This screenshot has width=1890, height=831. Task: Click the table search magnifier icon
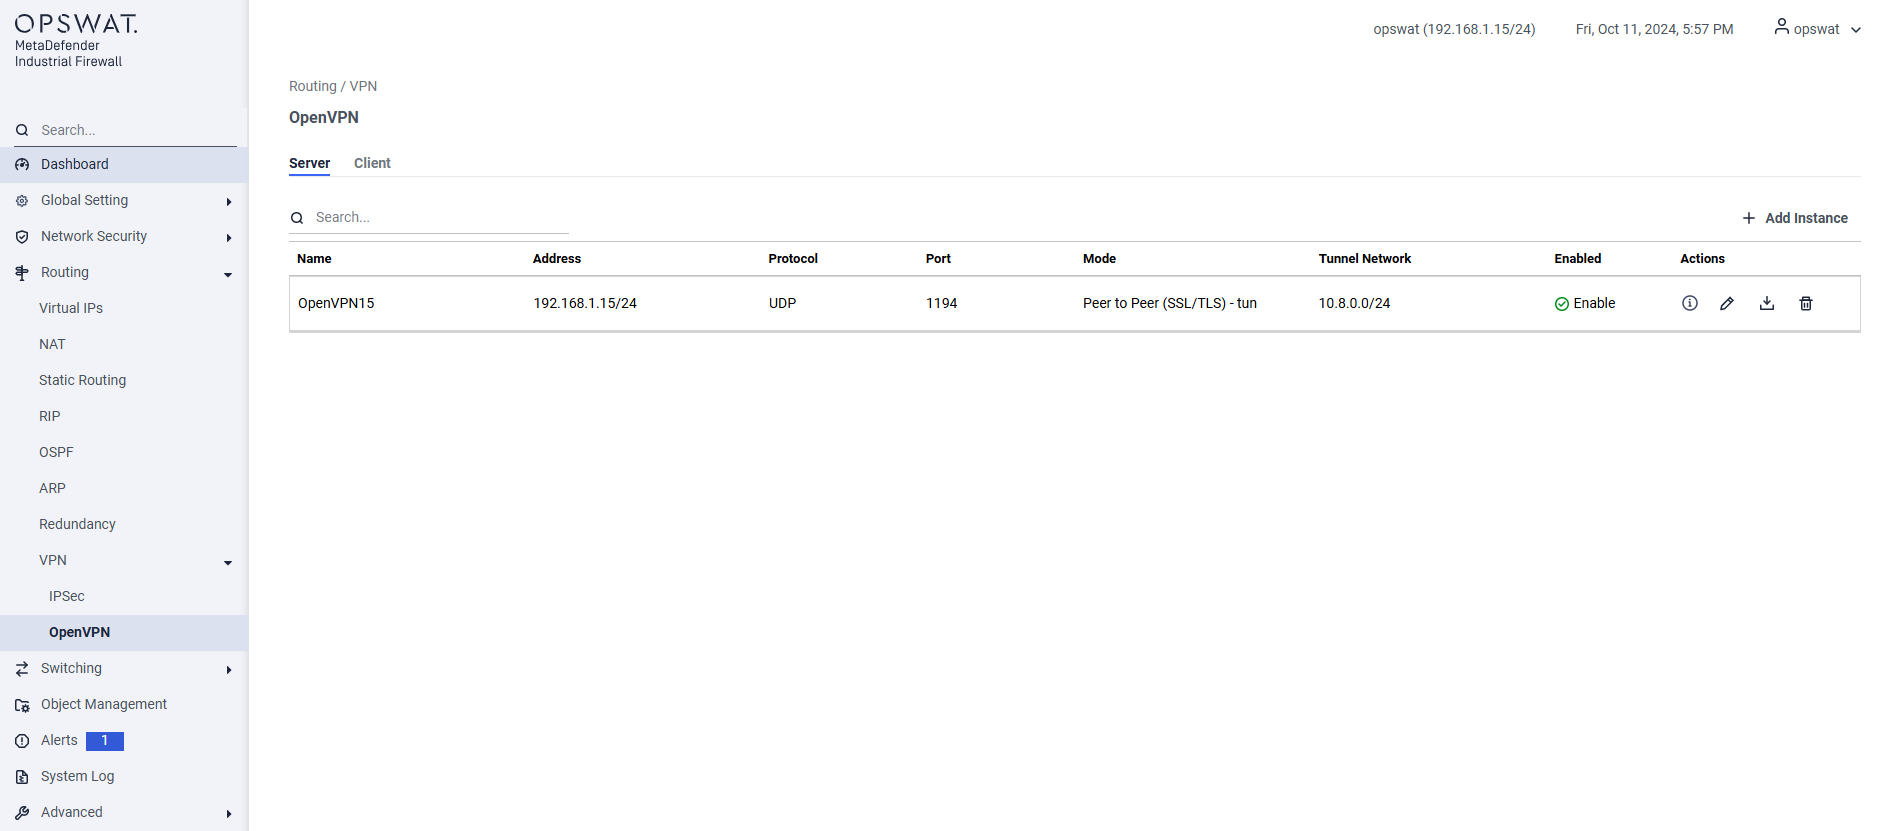(297, 218)
